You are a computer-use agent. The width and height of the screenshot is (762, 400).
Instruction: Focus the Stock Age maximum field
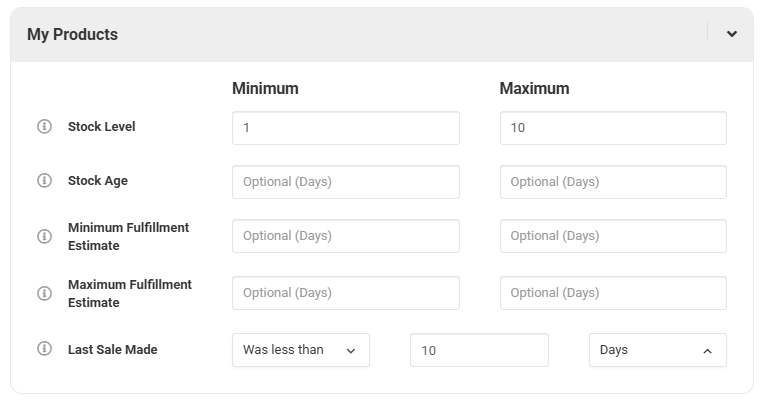click(612, 182)
